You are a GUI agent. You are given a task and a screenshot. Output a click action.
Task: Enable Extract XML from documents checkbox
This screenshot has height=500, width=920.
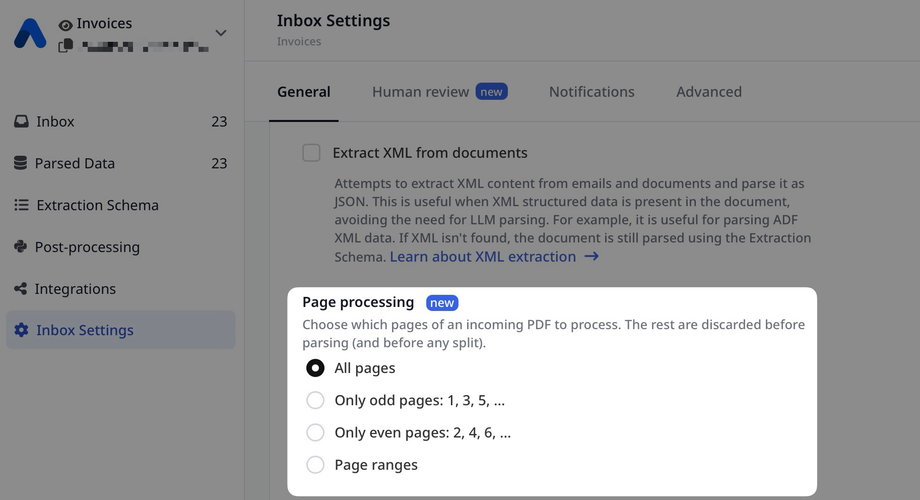point(311,153)
